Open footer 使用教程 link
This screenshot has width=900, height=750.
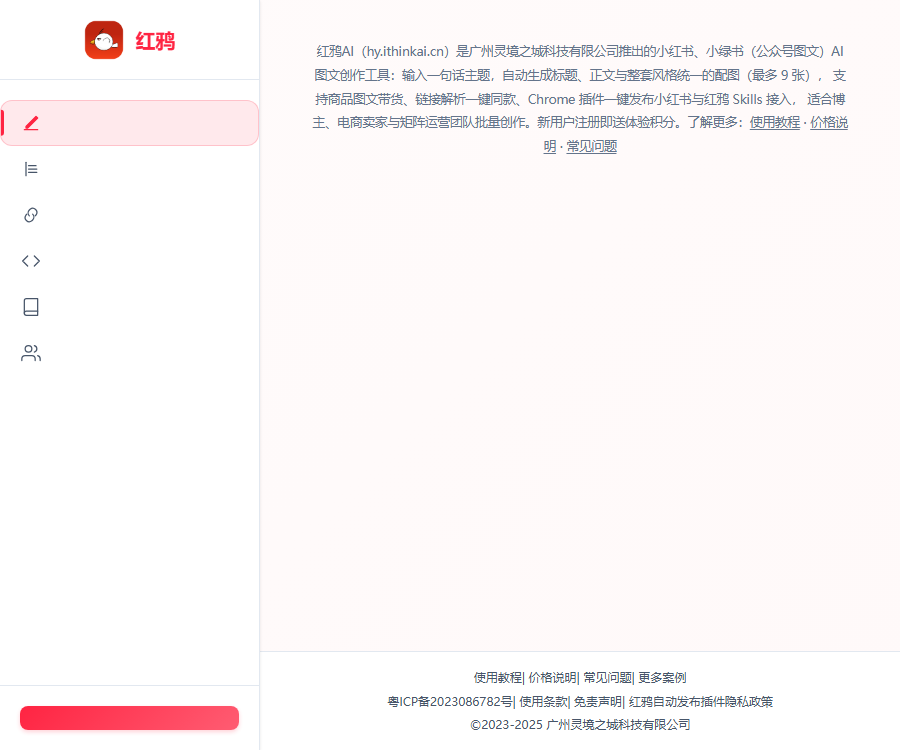[x=497, y=678]
